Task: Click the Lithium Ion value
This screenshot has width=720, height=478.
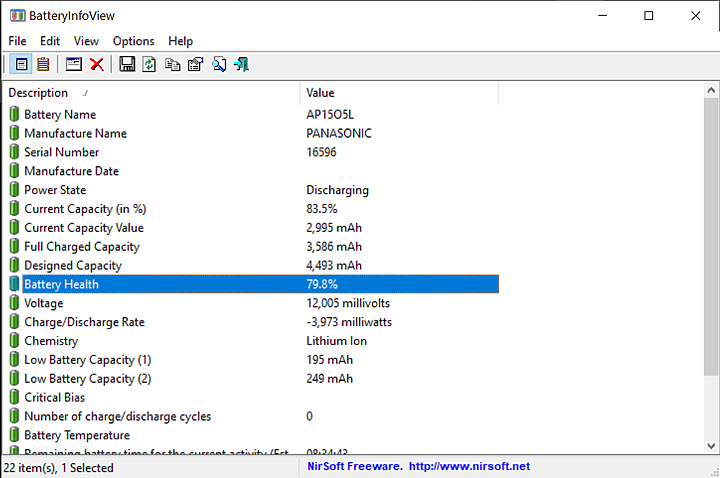Action: tap(337, 340)
